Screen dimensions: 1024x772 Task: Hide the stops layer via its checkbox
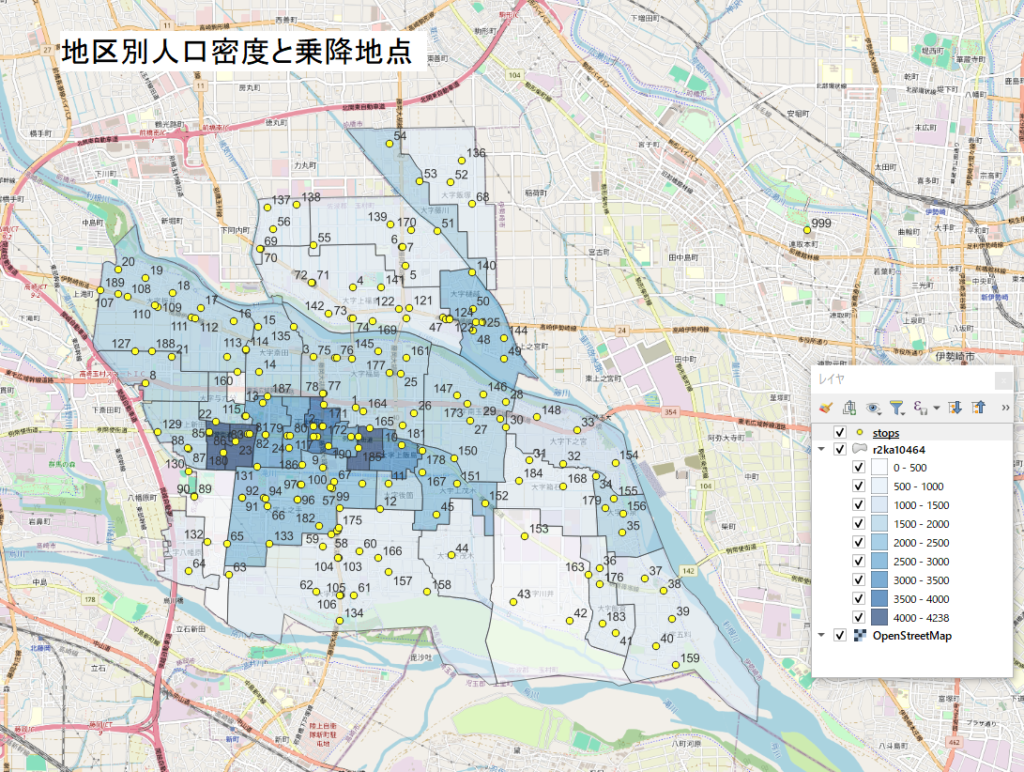pos(840,433)
